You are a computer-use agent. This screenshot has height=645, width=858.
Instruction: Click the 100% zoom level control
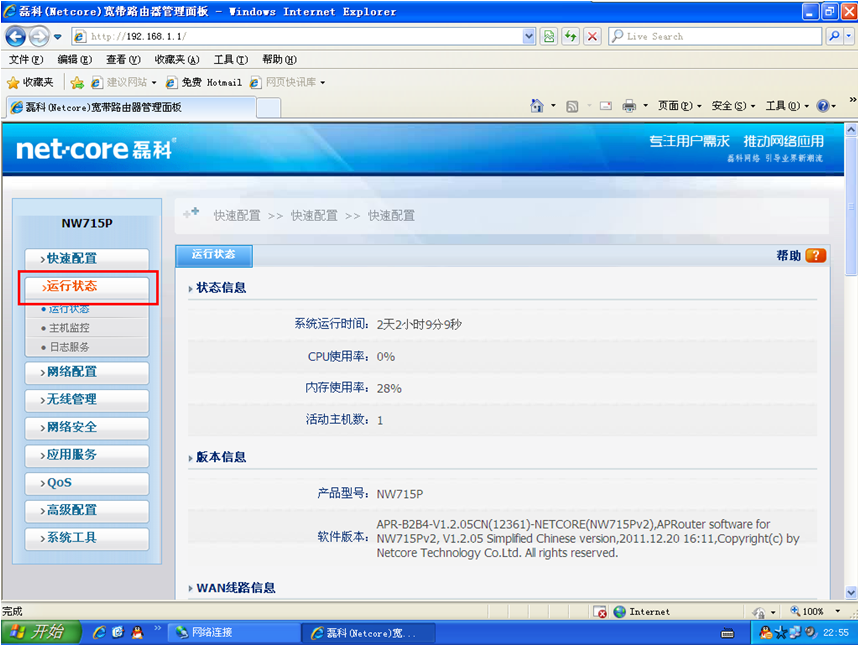pyautogui.click(x=815, y=611)
